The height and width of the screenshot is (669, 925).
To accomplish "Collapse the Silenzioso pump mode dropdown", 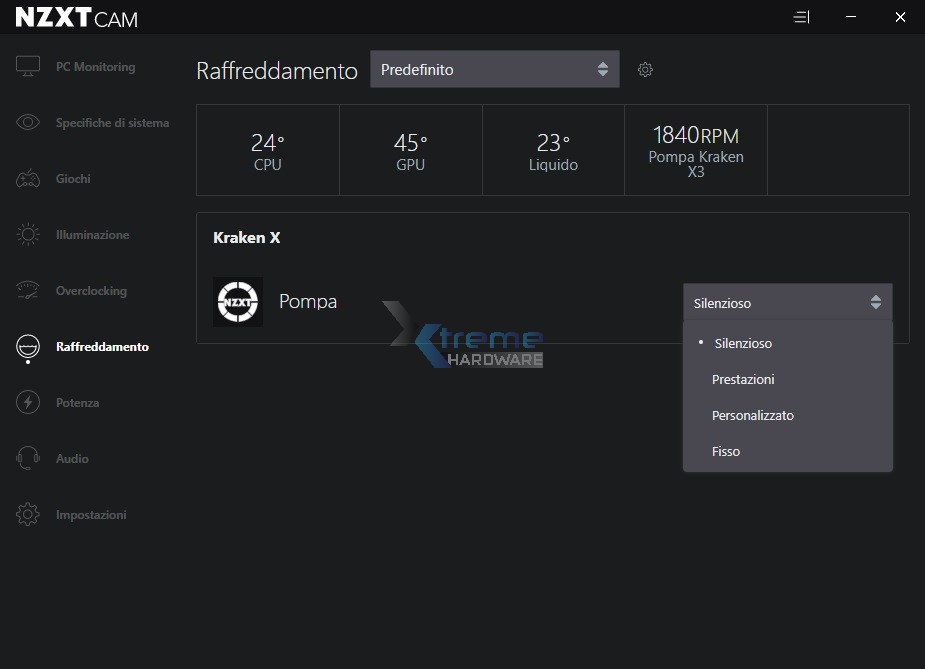I will [787, 303].
